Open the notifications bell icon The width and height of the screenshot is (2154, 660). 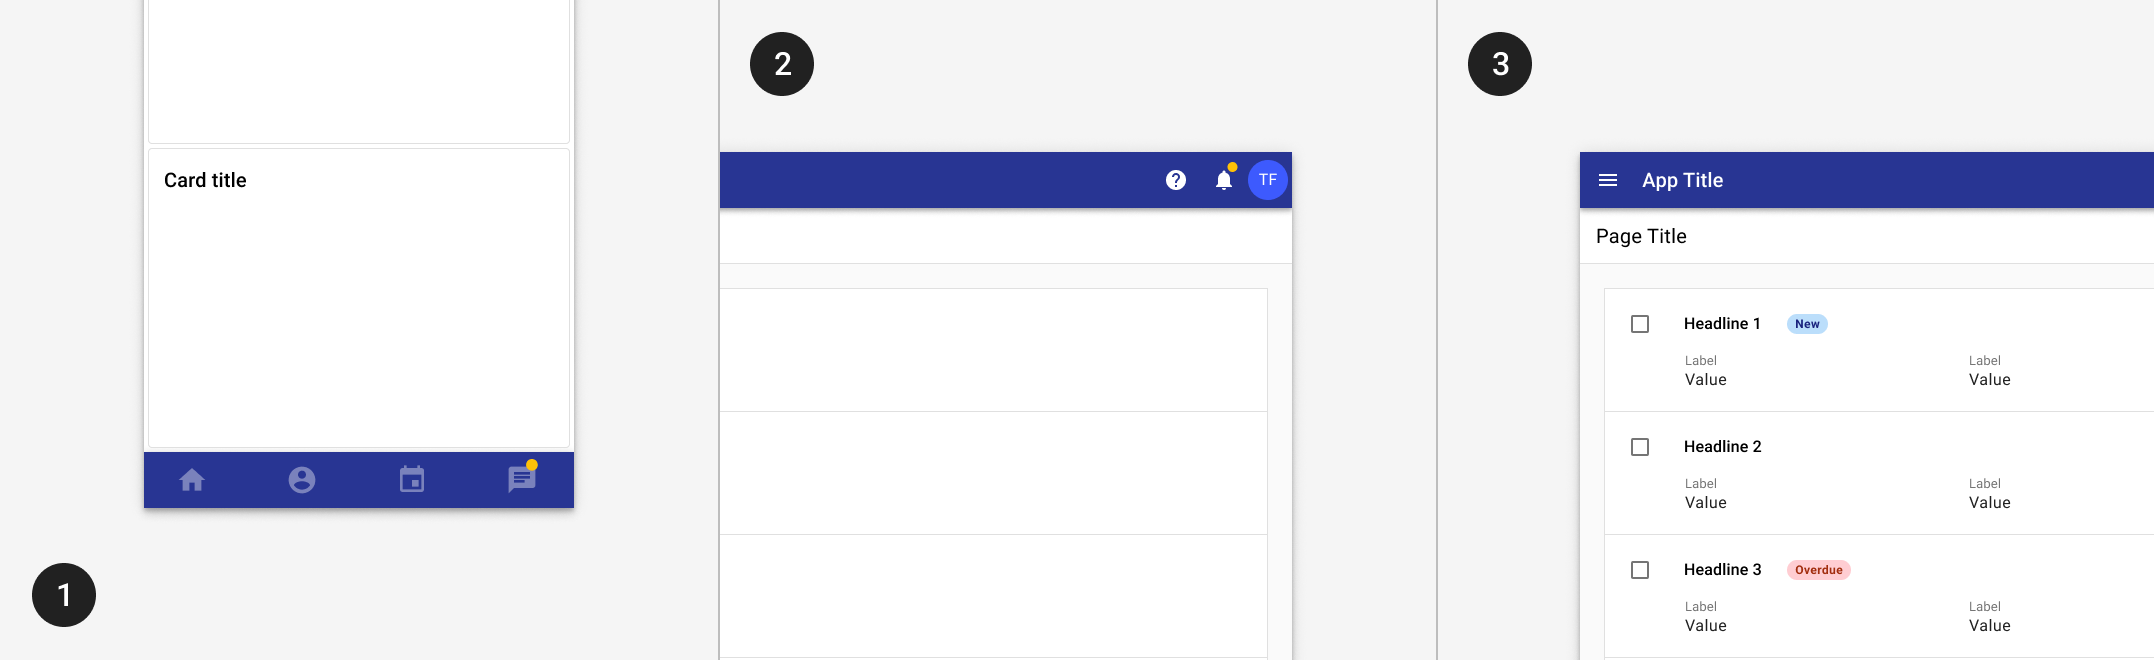[x=1224, y=179]
